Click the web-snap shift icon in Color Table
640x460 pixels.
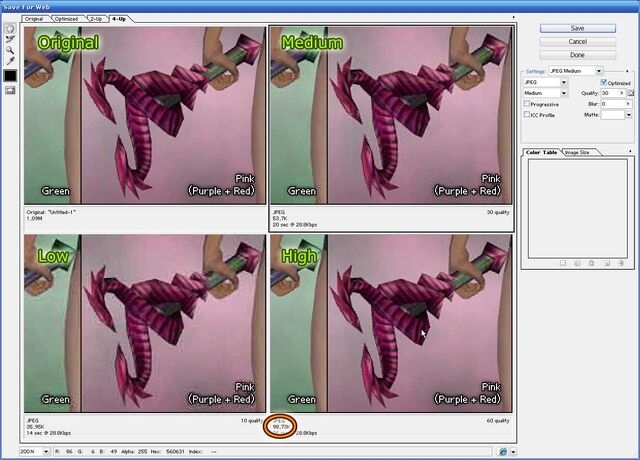pos(577,263)
